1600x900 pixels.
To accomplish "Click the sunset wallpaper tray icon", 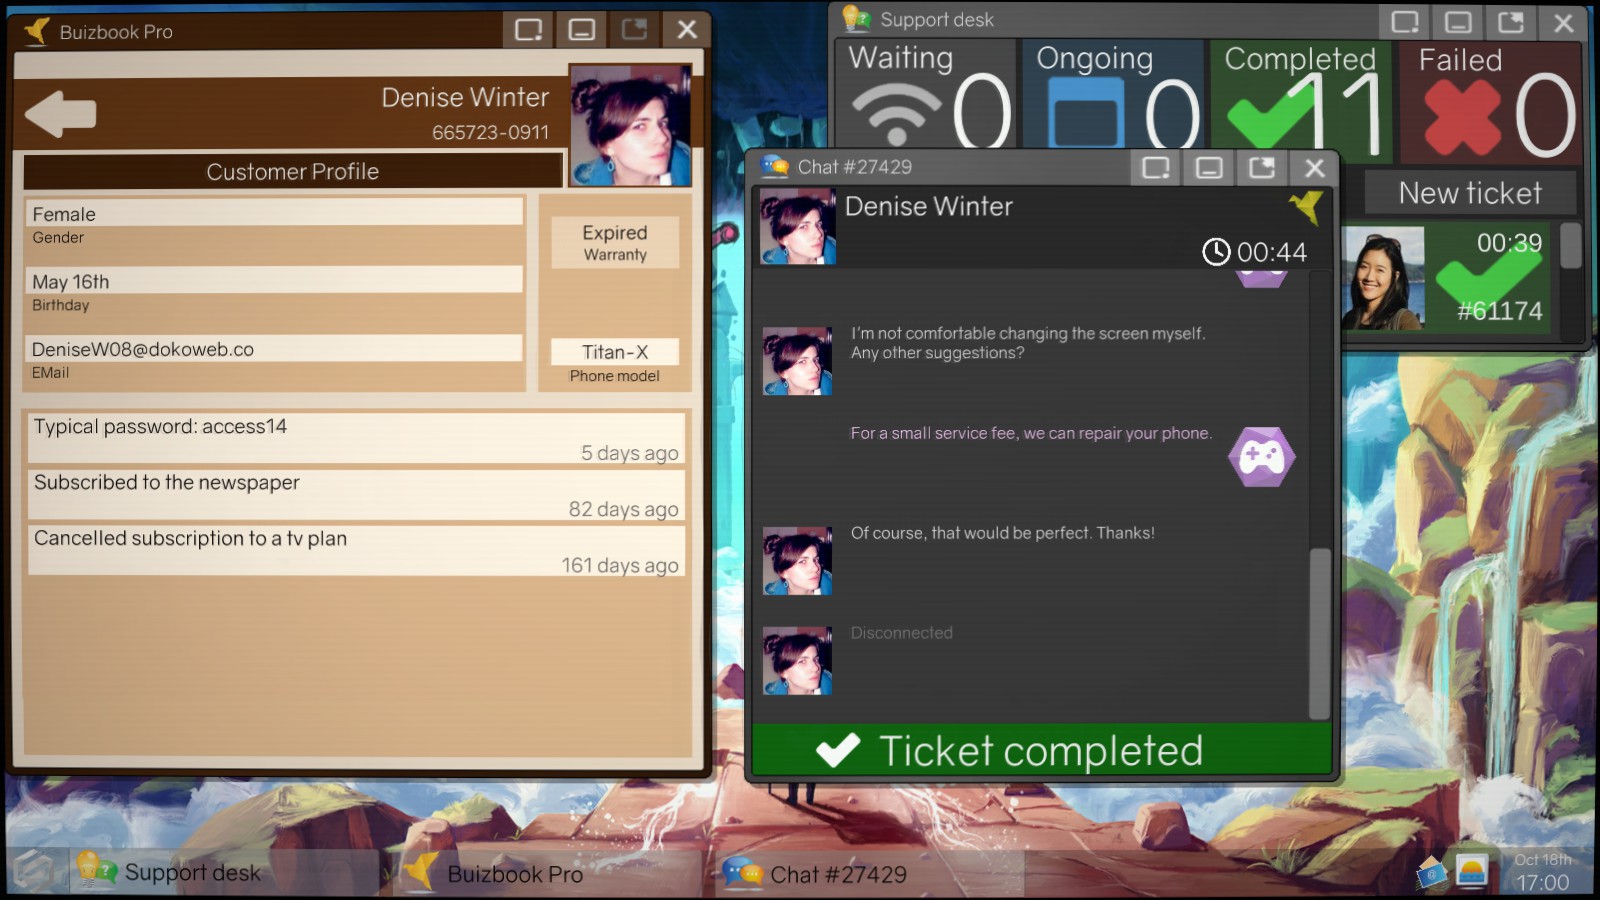I will [1472, 872].
